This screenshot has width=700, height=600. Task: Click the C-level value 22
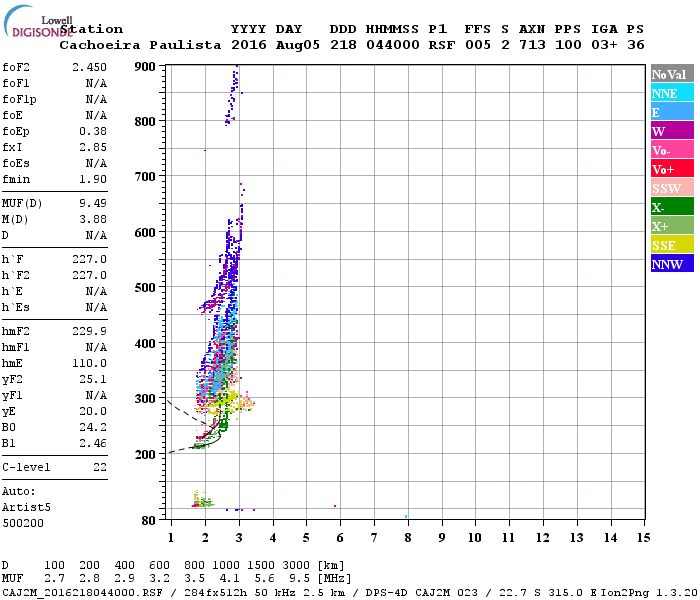100,467
